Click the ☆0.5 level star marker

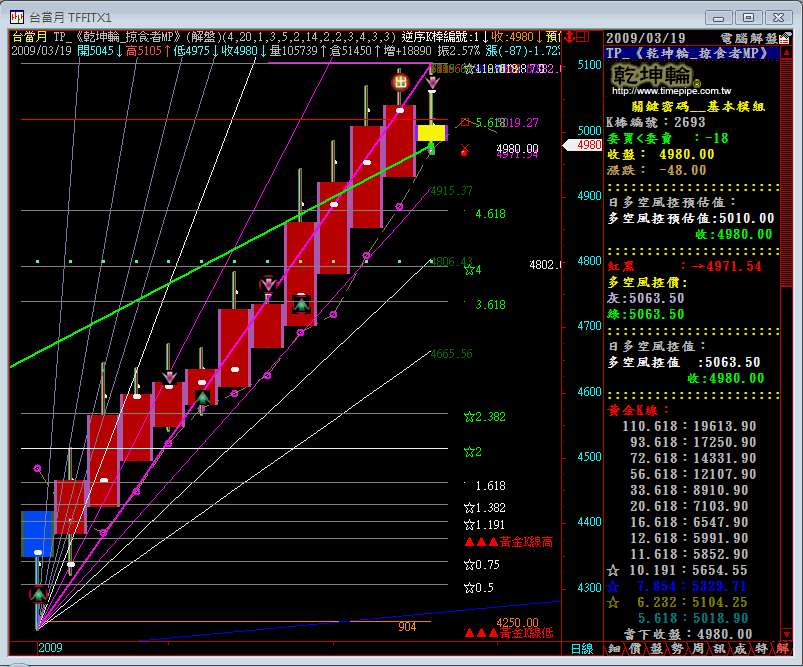(x=469, y=588)
